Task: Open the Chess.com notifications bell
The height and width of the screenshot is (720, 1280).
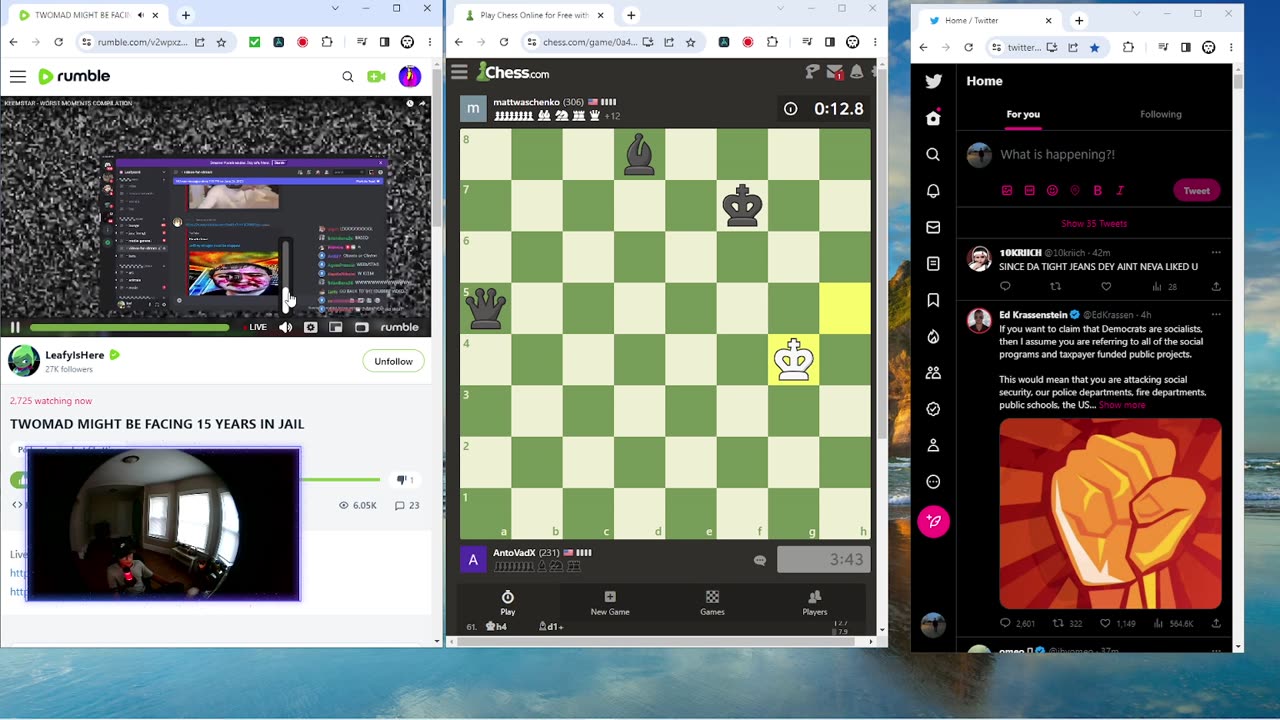Action: (856, 72)
